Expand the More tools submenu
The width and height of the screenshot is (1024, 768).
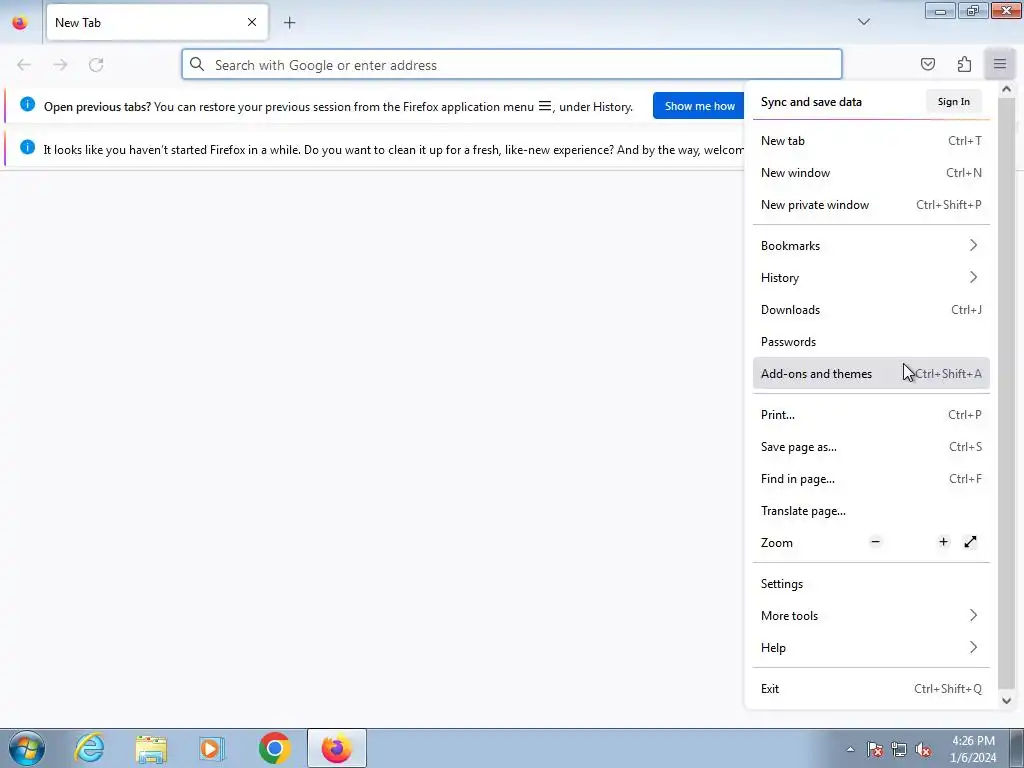click(871, 615)
